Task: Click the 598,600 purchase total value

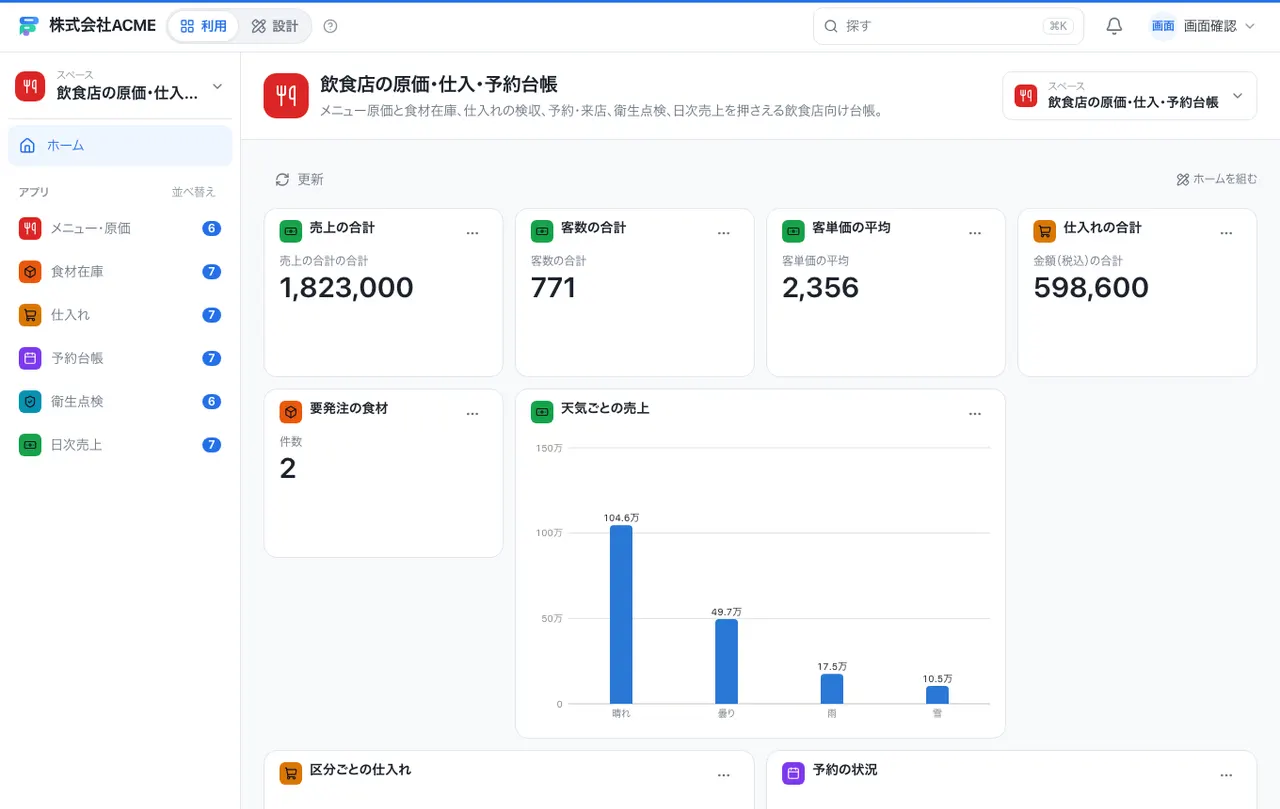Action: tap(1091, 288)
